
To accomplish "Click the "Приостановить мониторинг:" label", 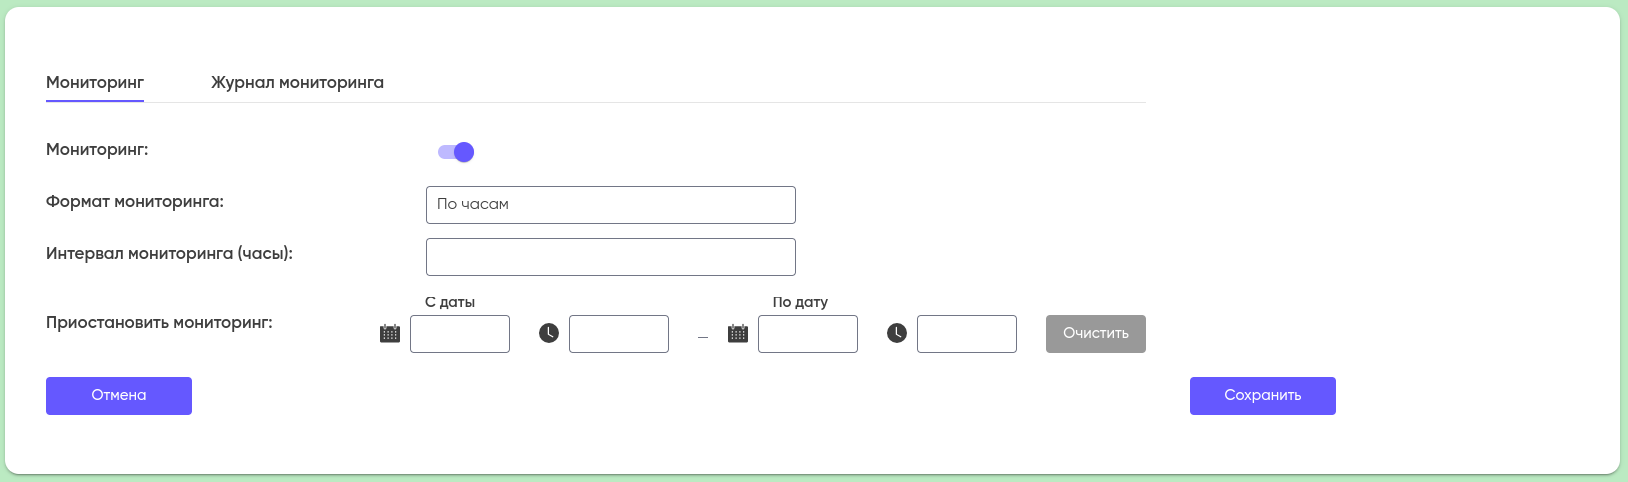I will 159,323.
